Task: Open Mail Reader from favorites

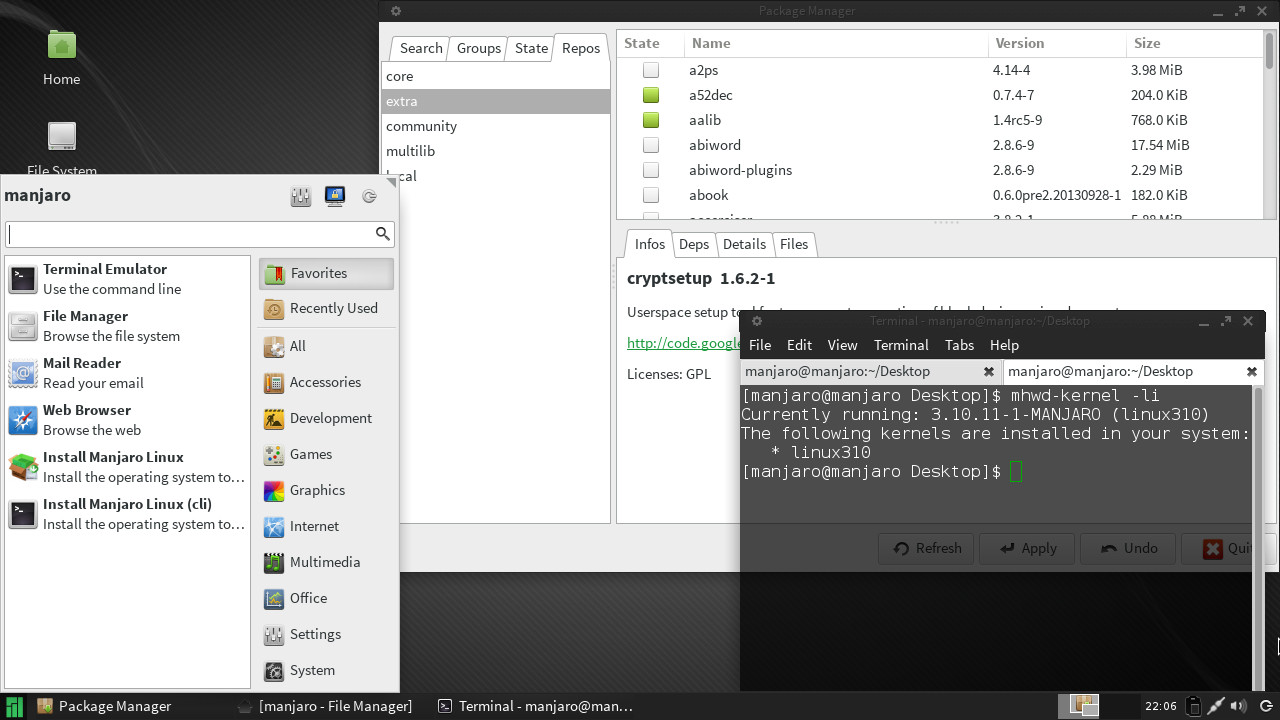Action: [127, 373]
